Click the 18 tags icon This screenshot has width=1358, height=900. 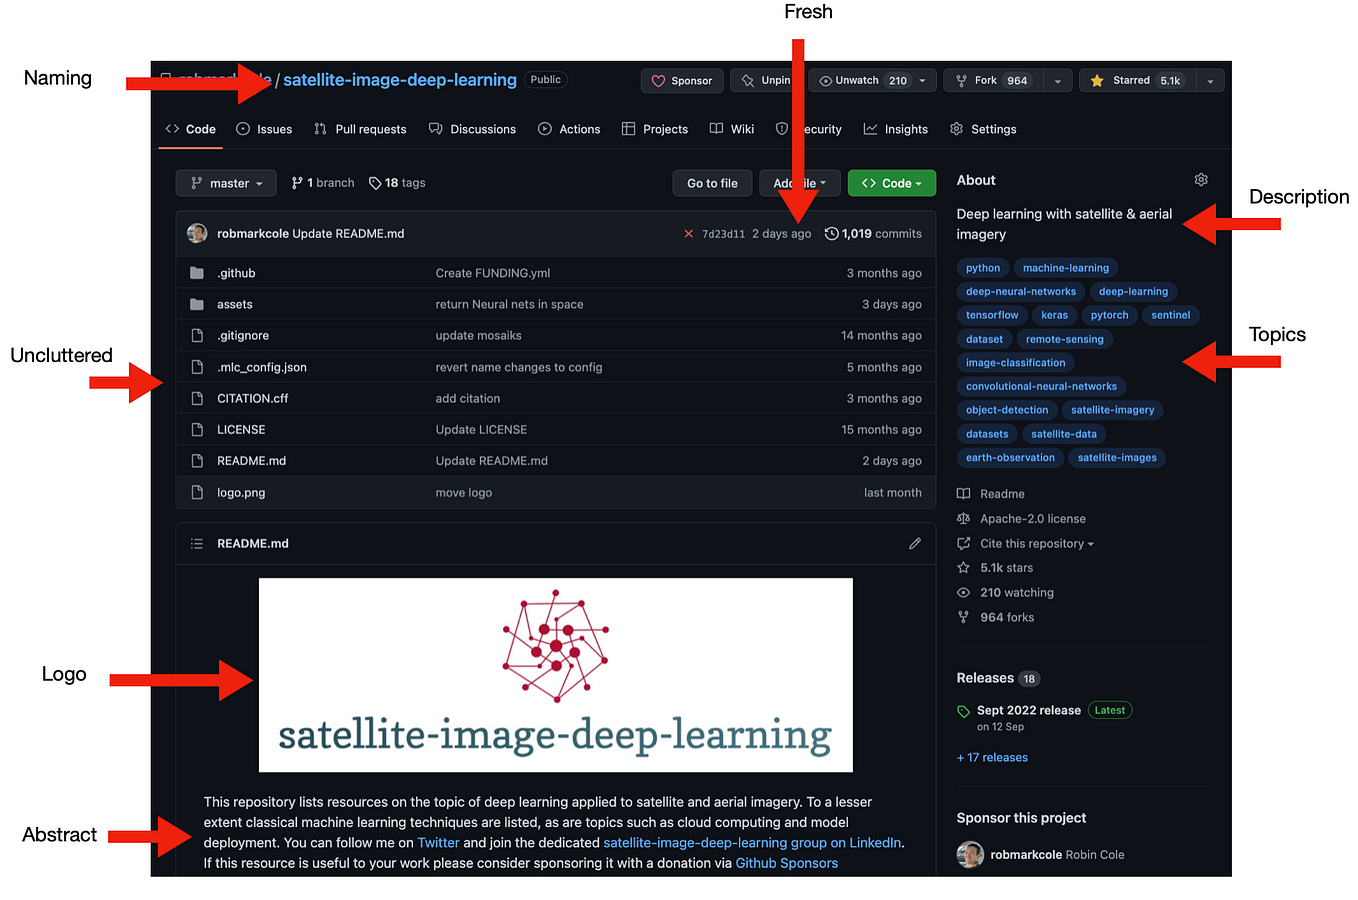click(374, 183)
